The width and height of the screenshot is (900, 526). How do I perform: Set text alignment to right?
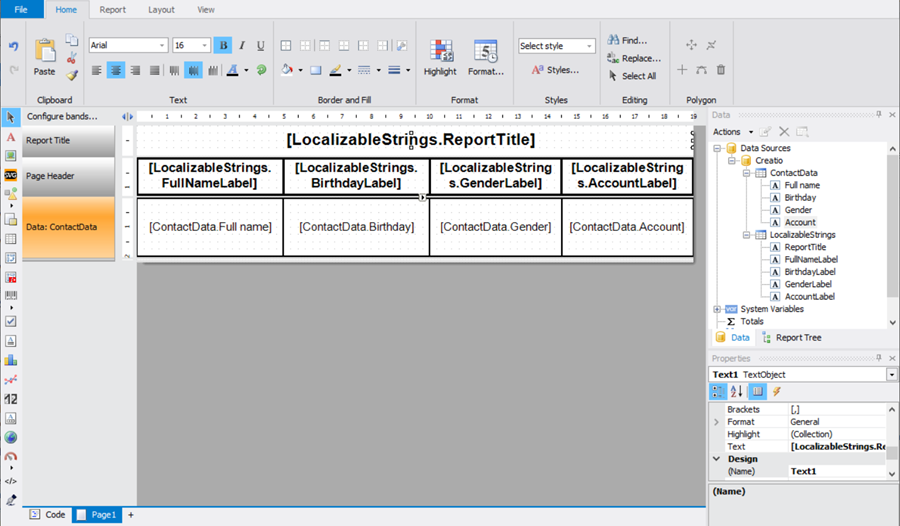click(135, 71)
